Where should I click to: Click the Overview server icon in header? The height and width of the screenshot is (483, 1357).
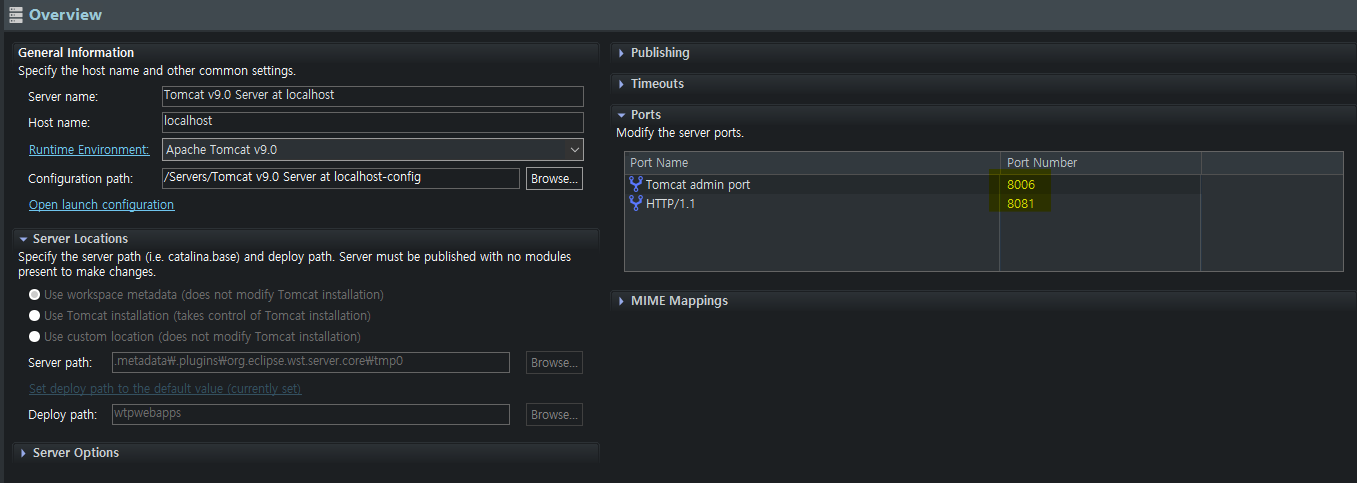tap(16, 15)
